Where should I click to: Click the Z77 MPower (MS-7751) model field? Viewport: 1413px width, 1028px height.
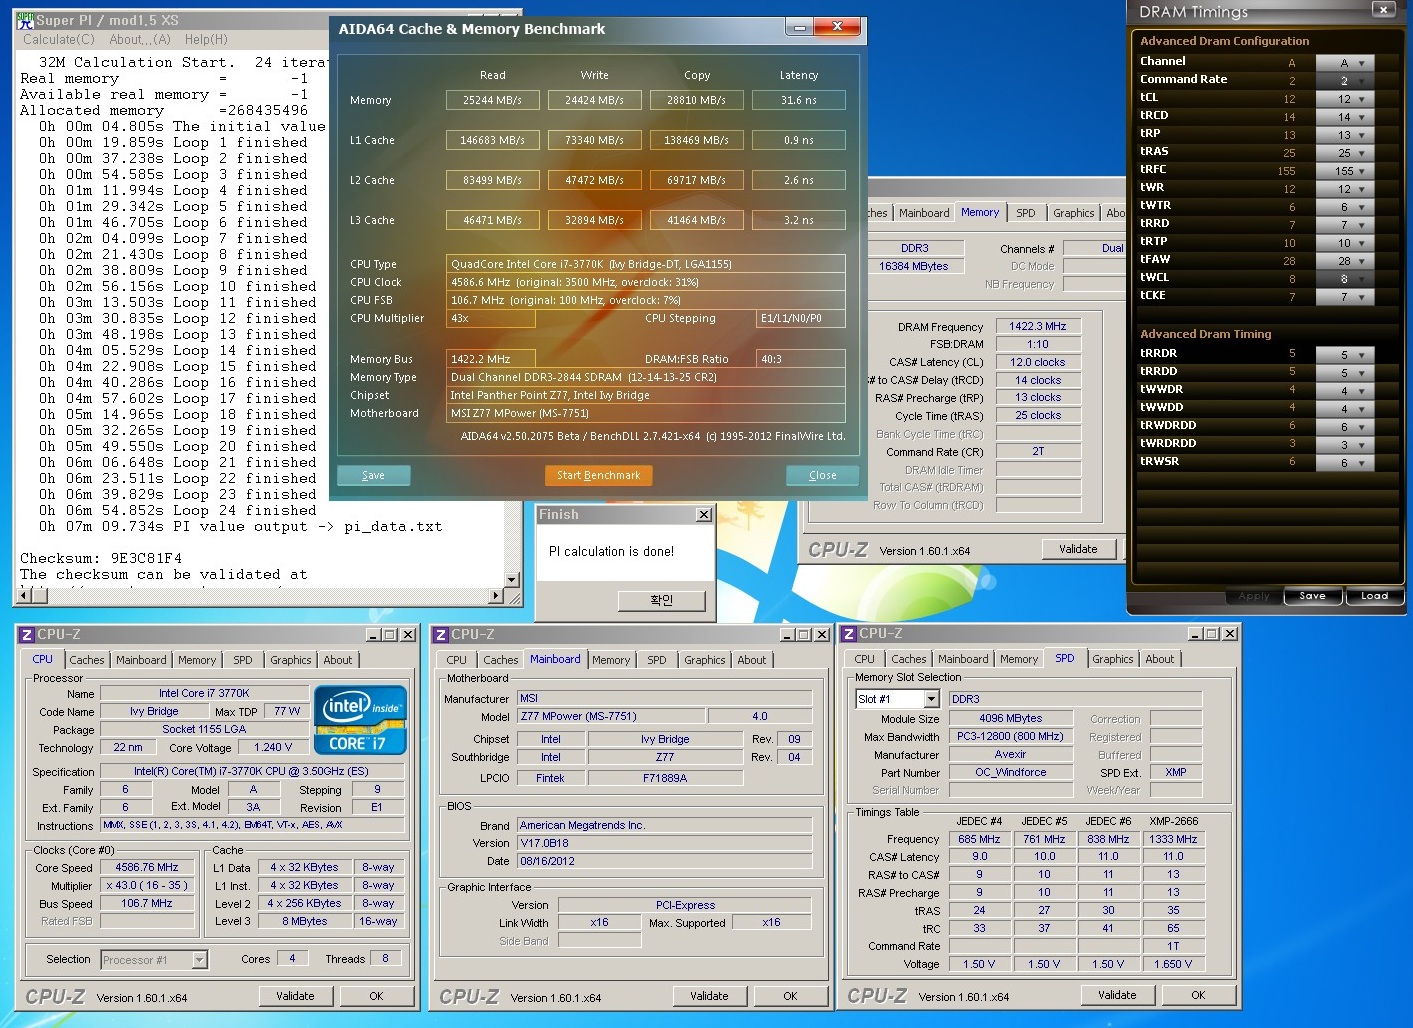[611, 716]
